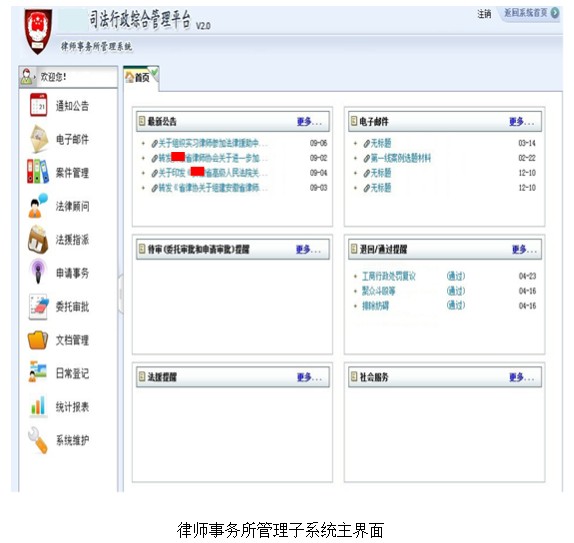The image size is (574, 543).
Task: Open the 通知公告 calendar icon
Action: point(38,105)
